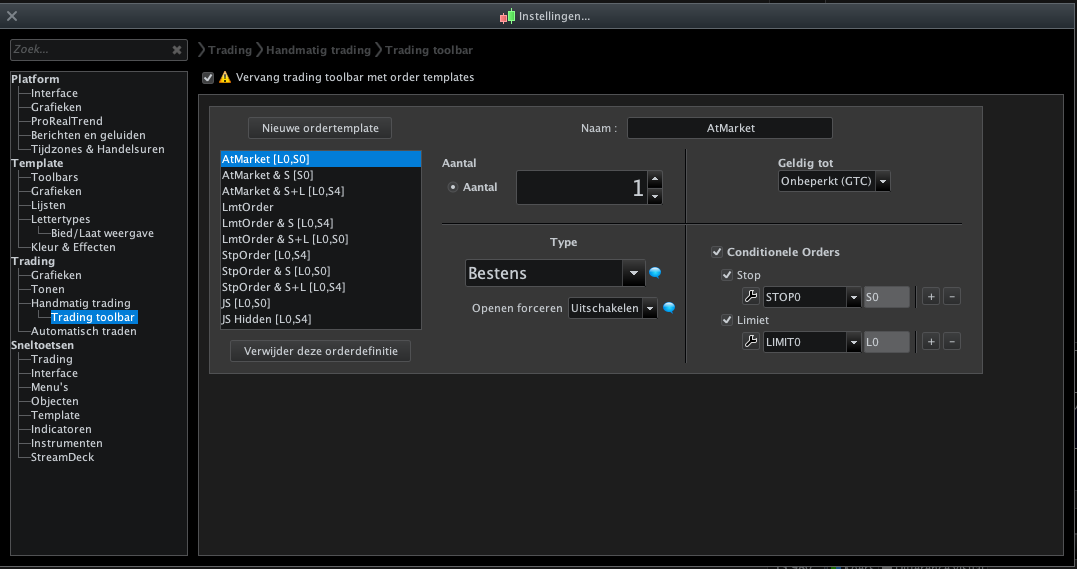Select StpOrder [L0,S4] template
Screen dimensions: 1077x569
pos(321,255)
